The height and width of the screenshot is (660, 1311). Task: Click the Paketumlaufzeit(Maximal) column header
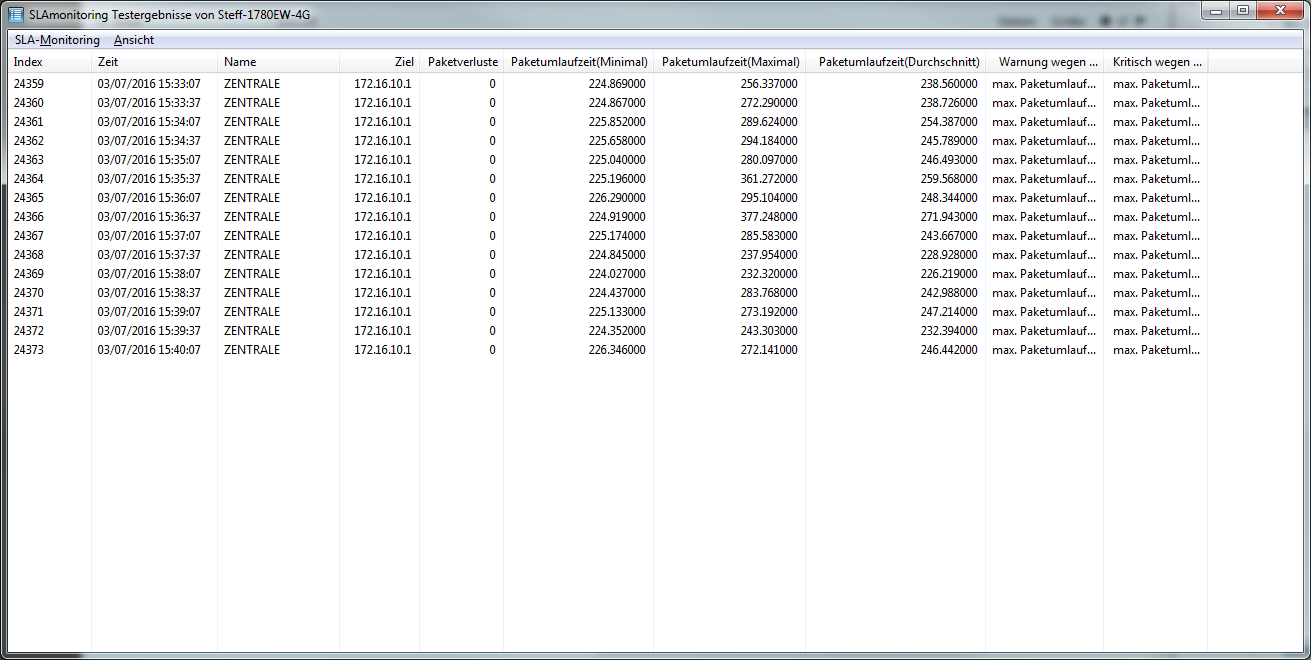click(730, 62)
